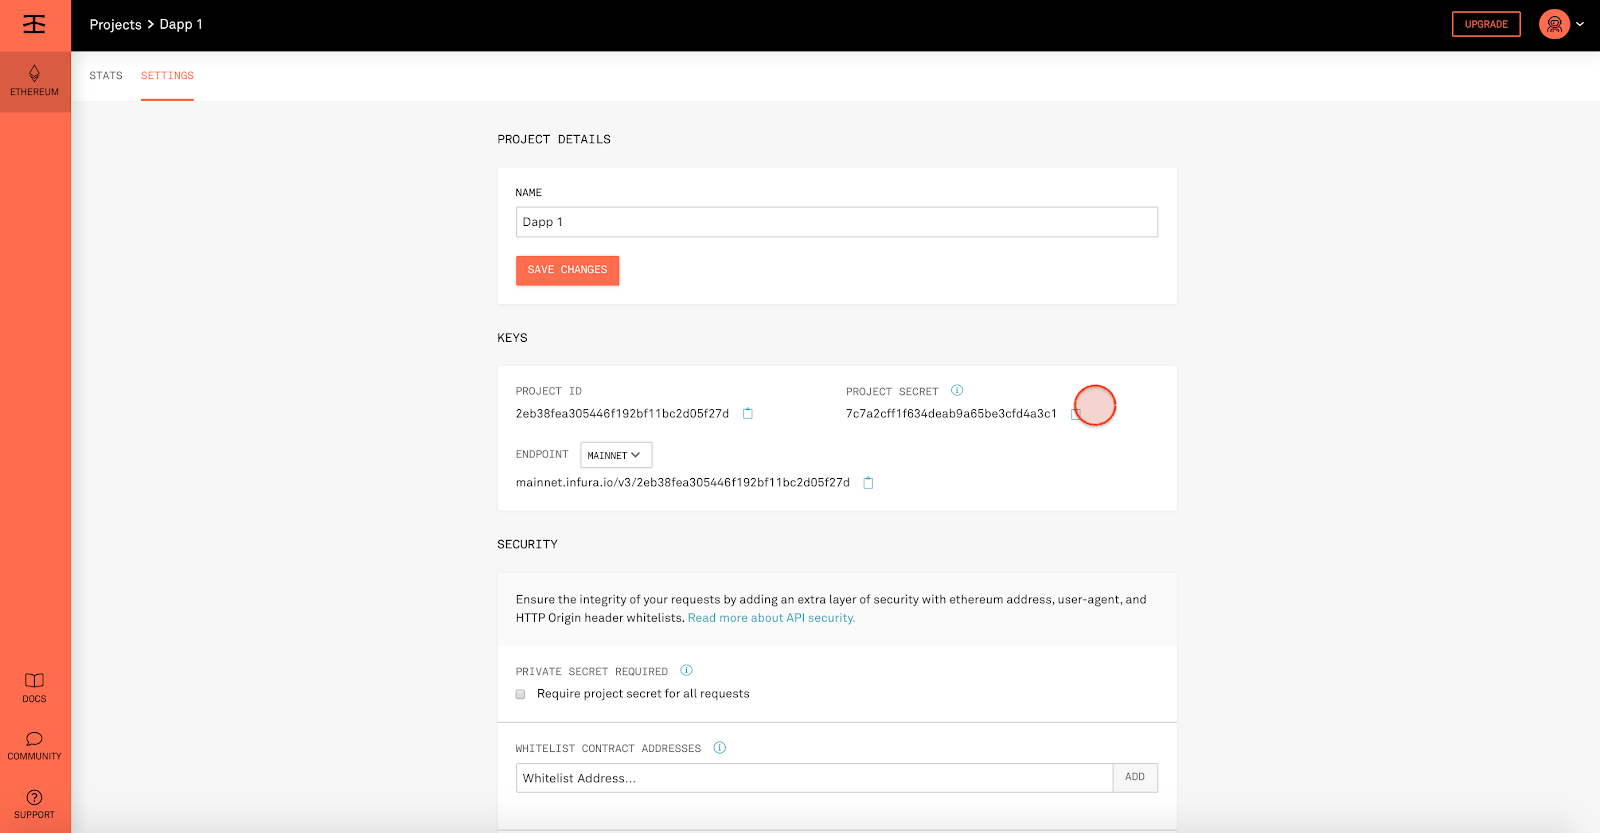Open the Ethereum sidebar section
1600x833 pixels.
(x=35, y=81)
